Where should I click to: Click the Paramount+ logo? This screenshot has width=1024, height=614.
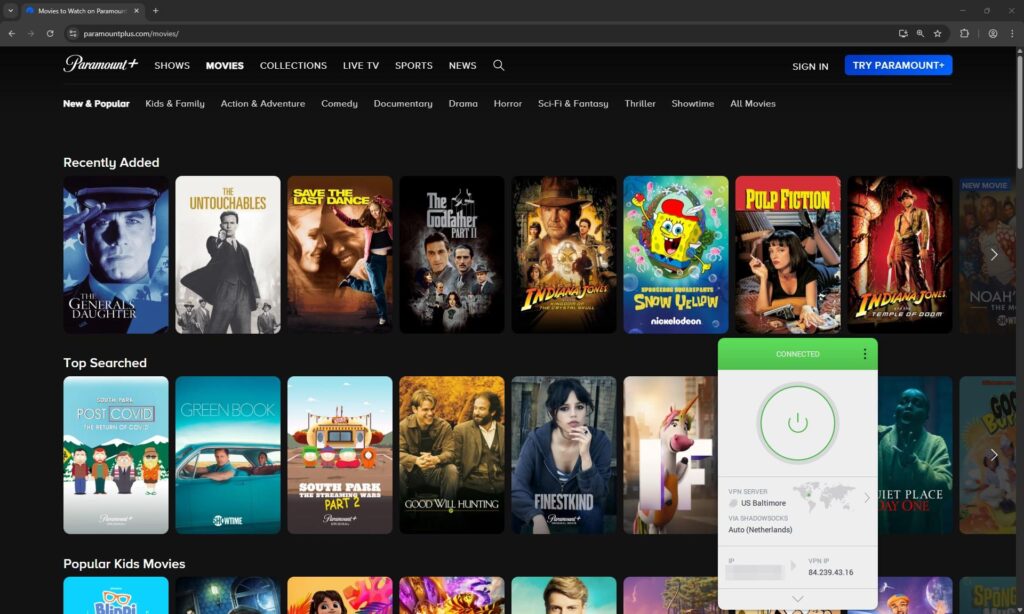(101, 64)
